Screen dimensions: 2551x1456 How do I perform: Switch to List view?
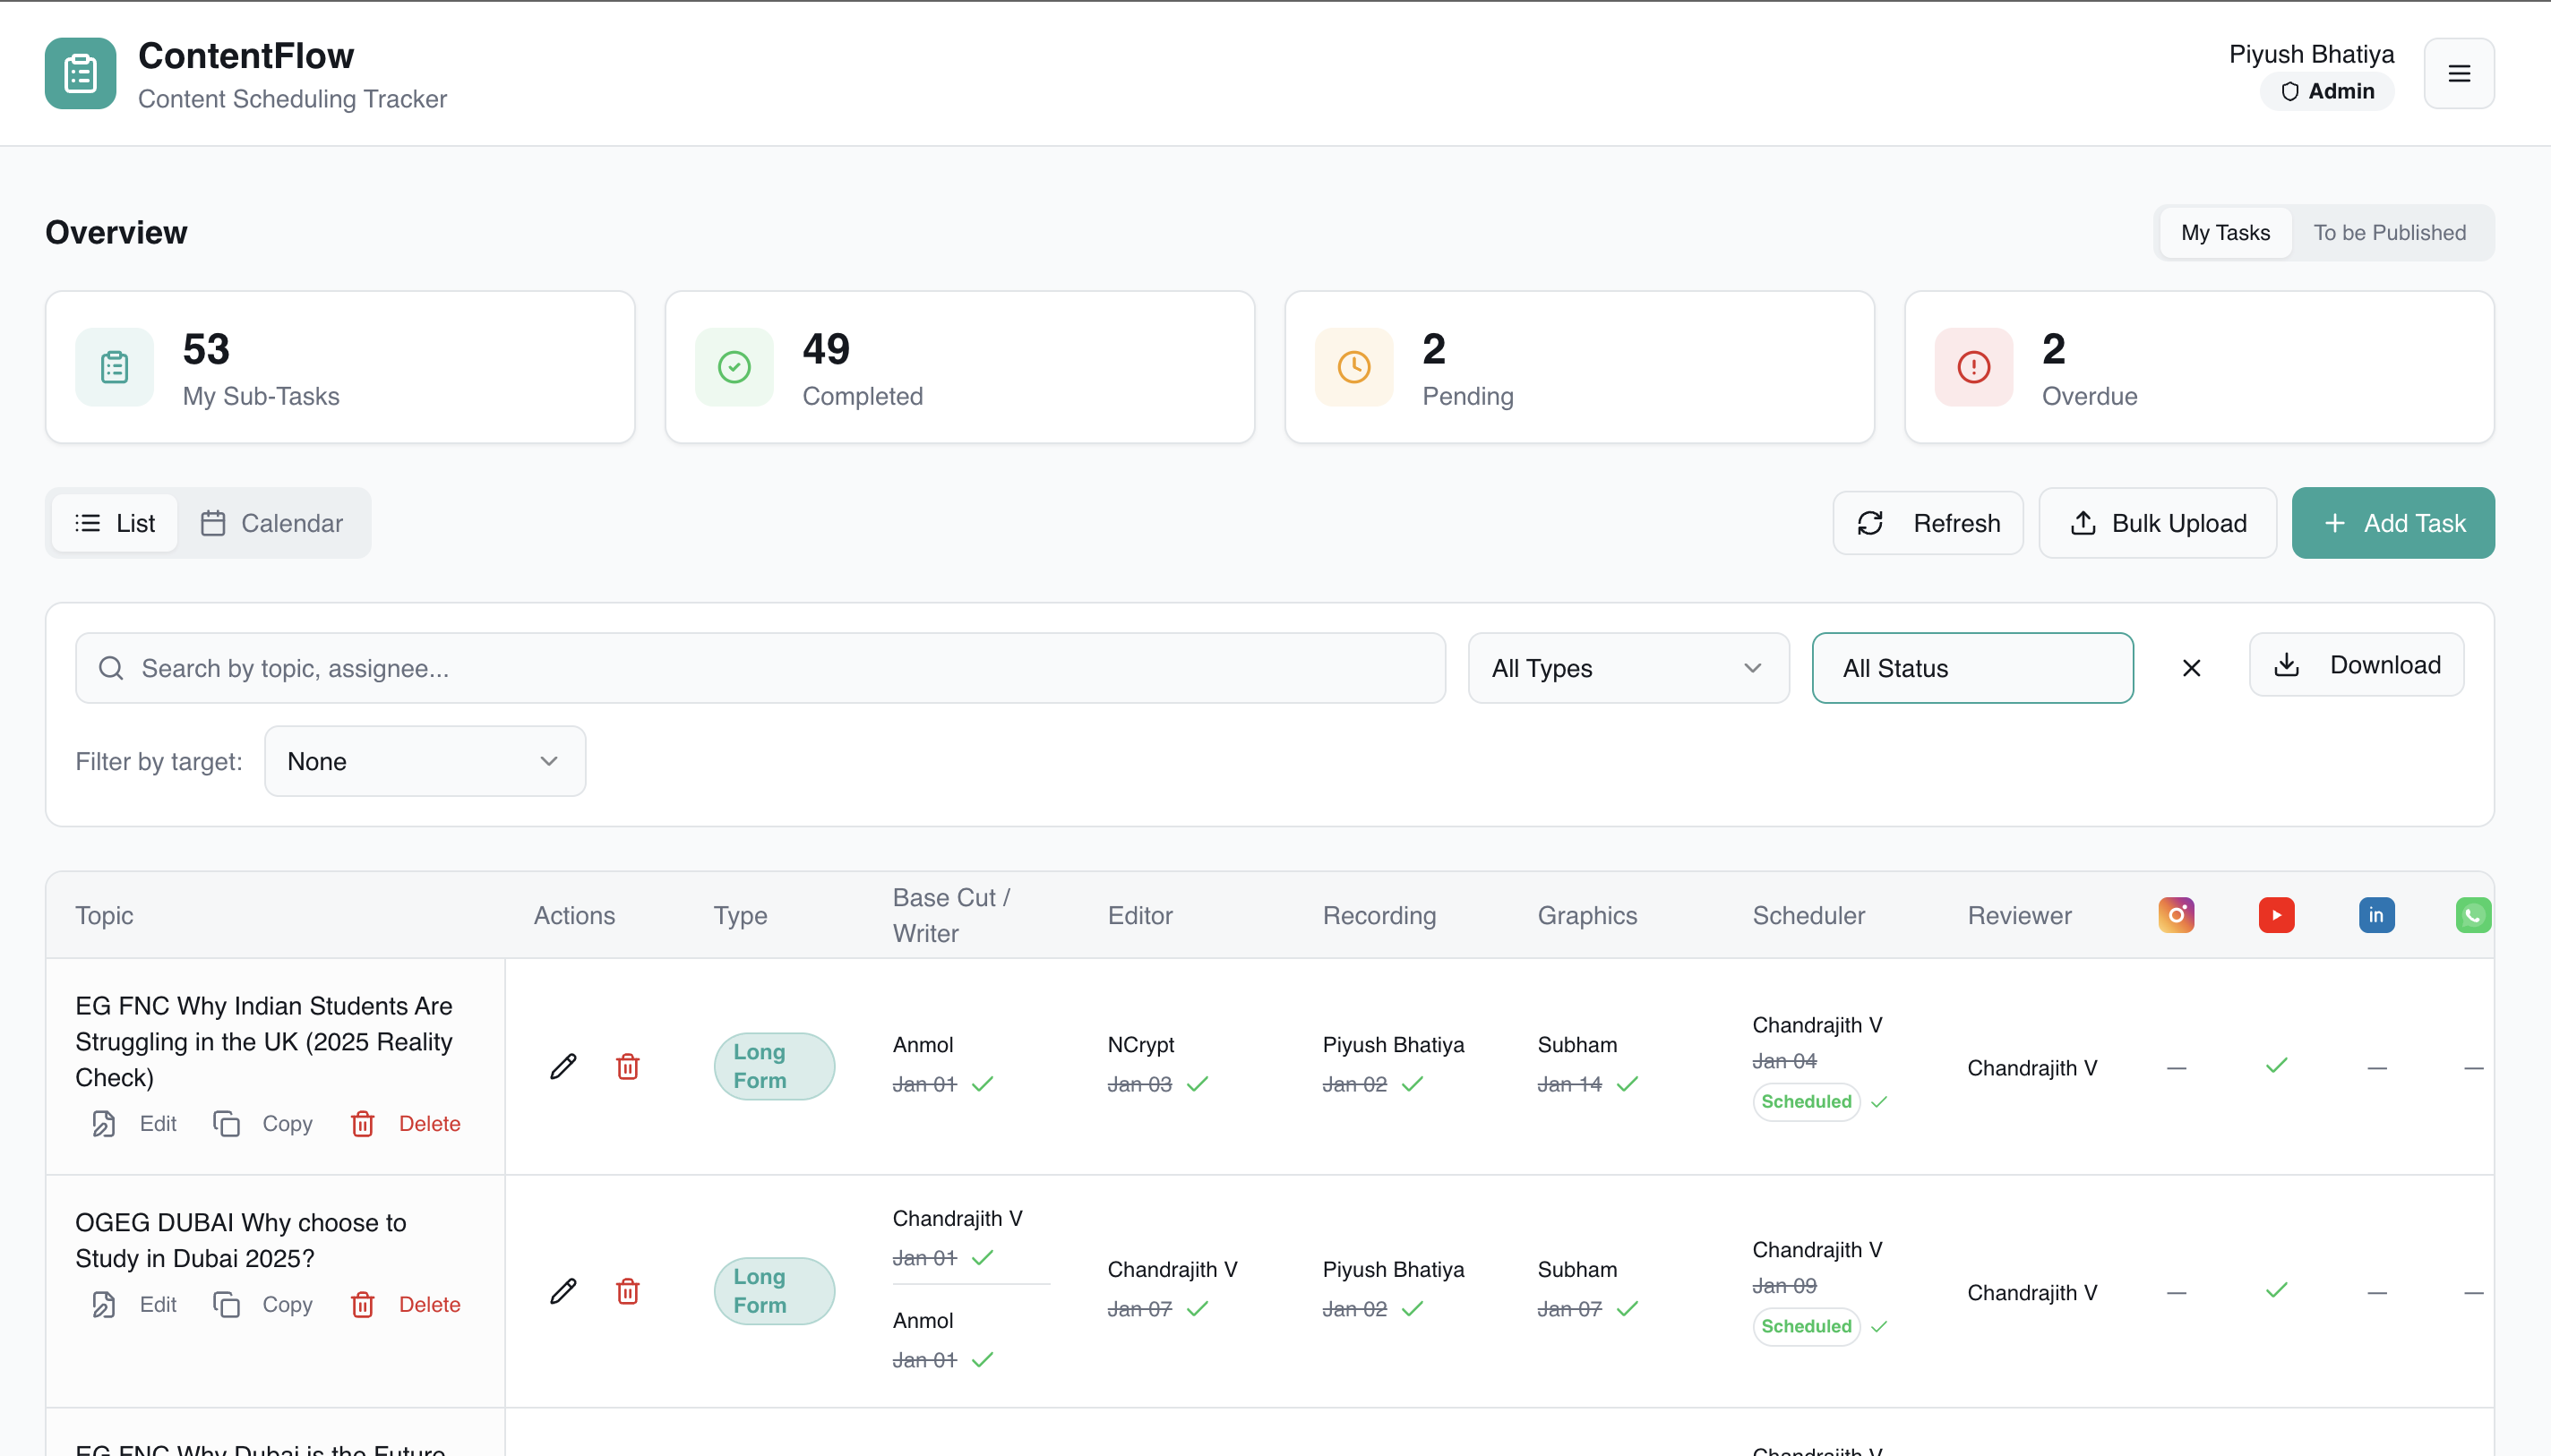[x=115, y=523]
